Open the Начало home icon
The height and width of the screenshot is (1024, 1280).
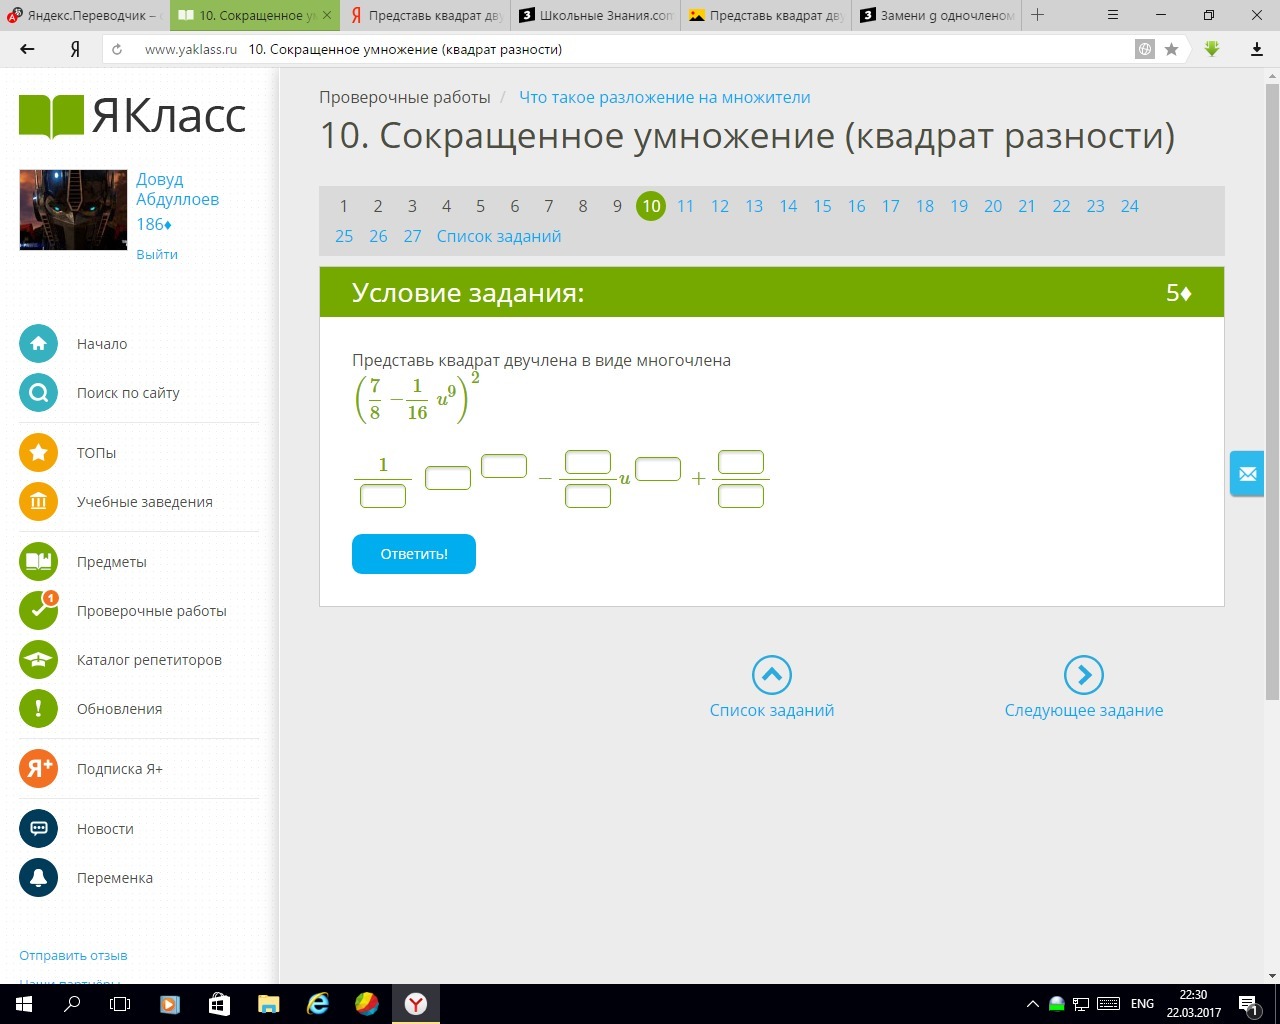38,344
